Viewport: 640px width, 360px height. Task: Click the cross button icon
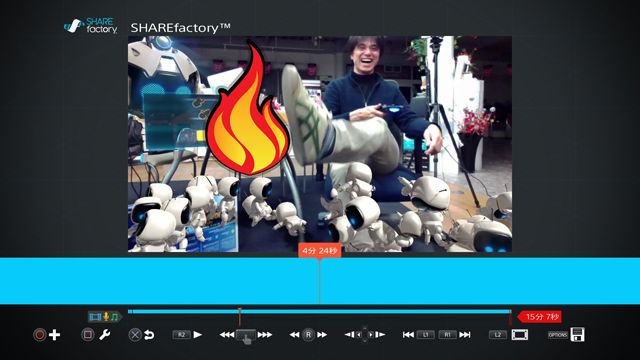(135, 335)
